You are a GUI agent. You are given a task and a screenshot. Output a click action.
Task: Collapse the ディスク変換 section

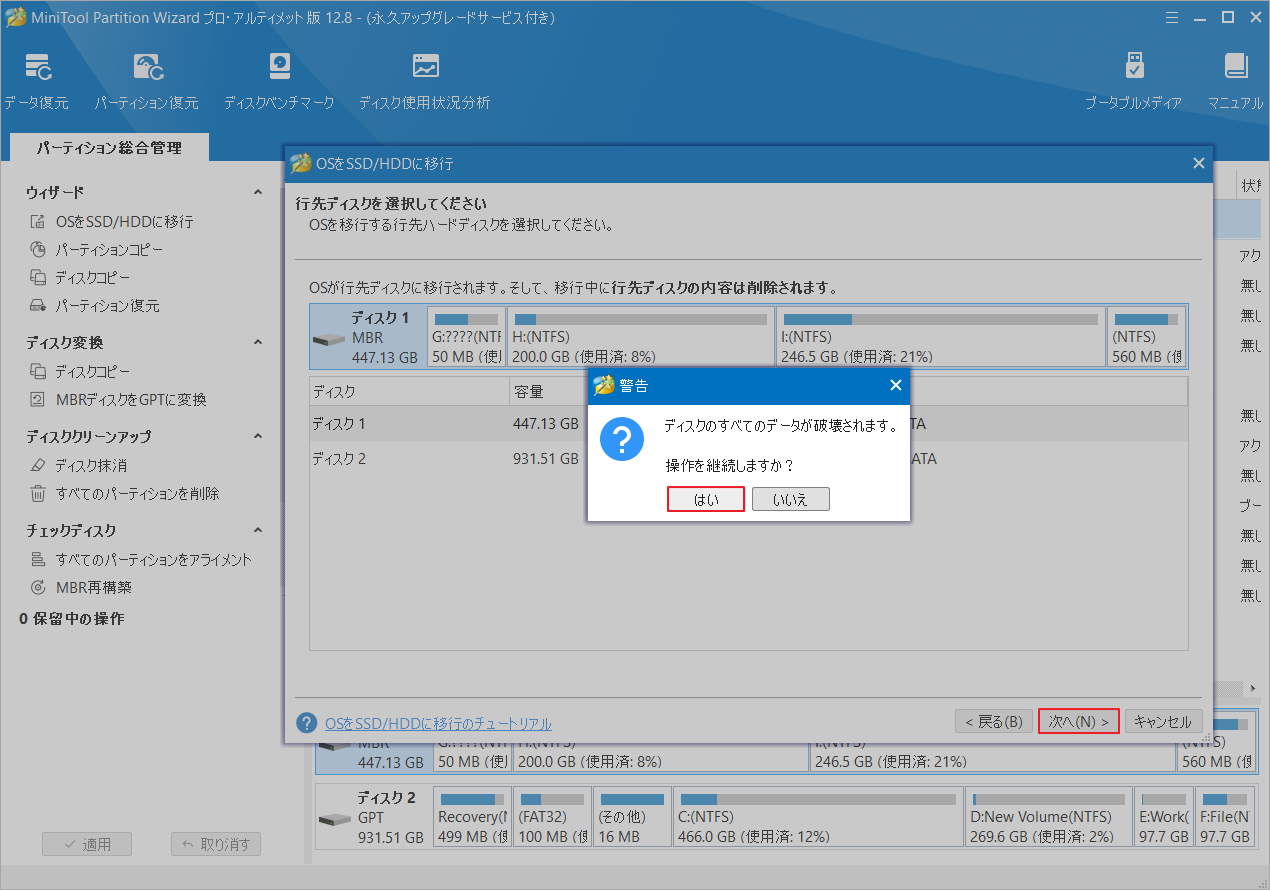tap(258, 342)
